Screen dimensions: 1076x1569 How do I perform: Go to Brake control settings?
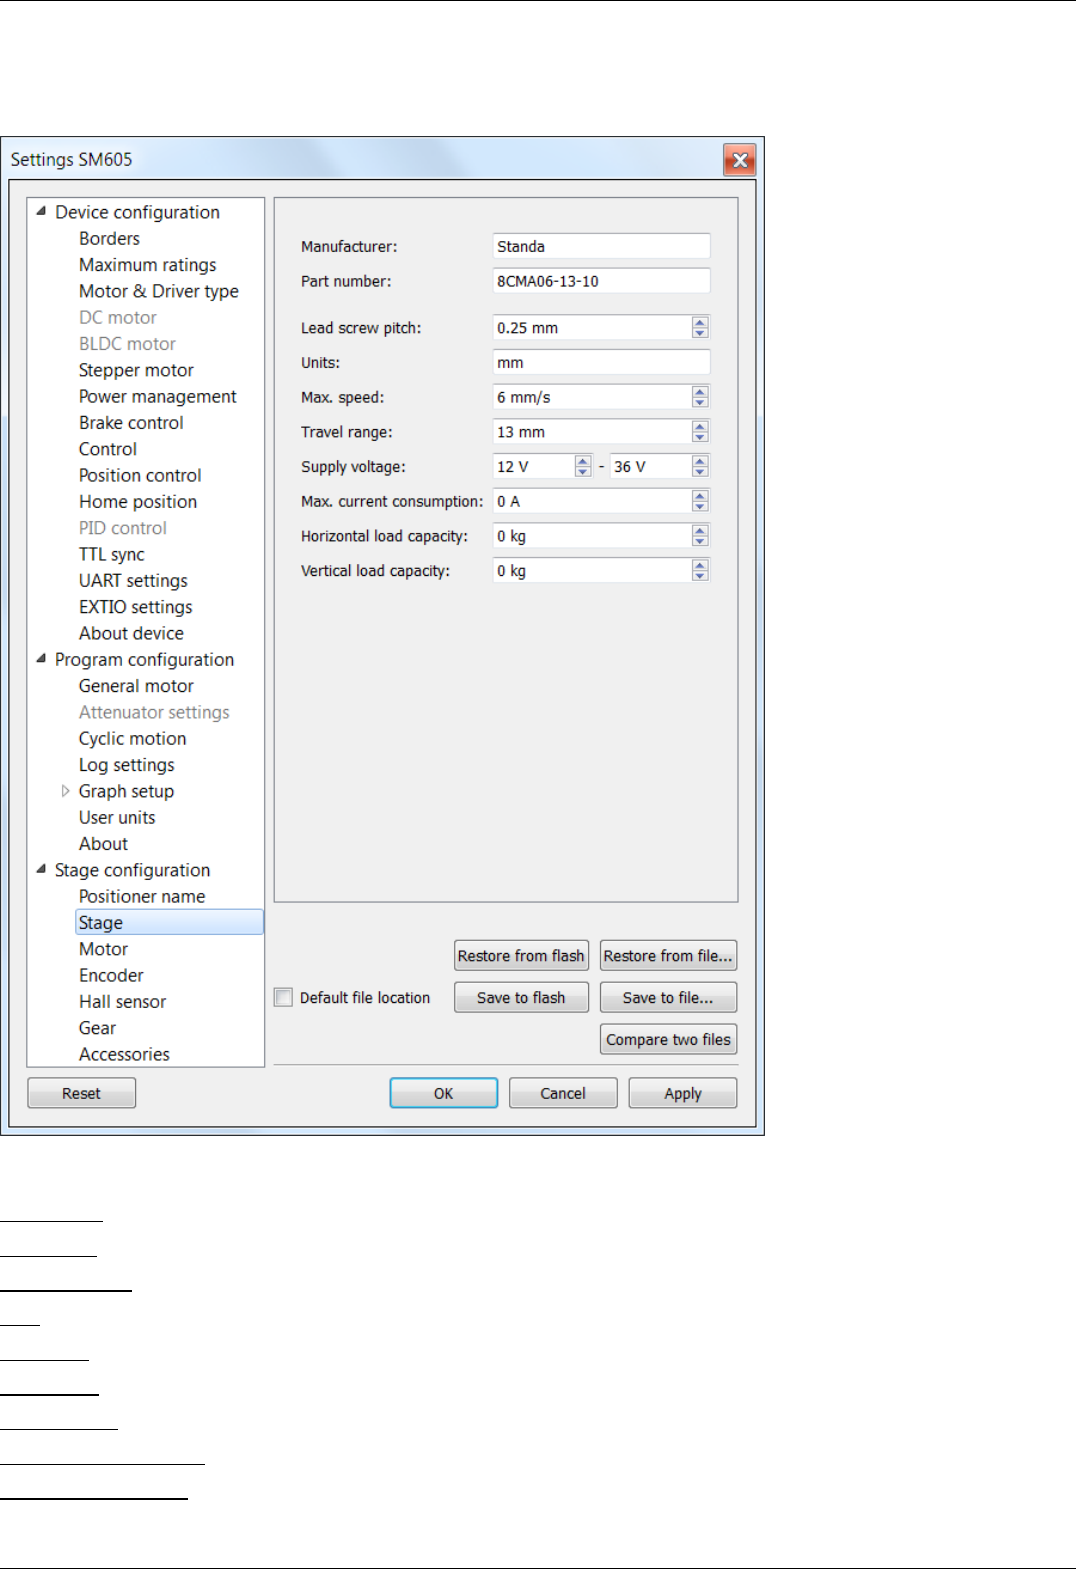[131, 422]
